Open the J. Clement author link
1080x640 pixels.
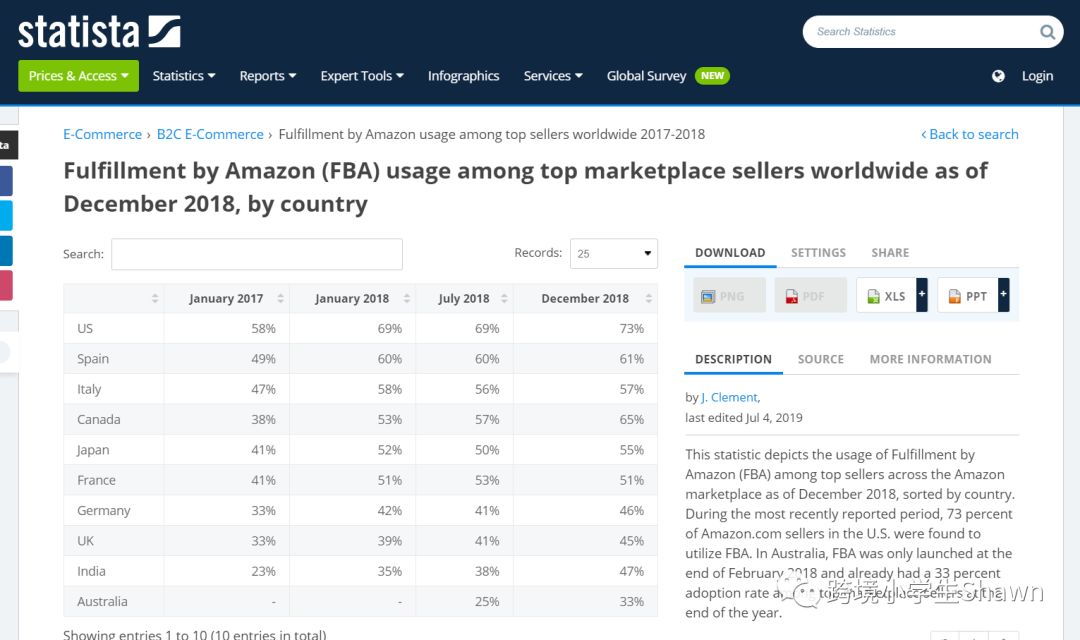coord(730,397)
